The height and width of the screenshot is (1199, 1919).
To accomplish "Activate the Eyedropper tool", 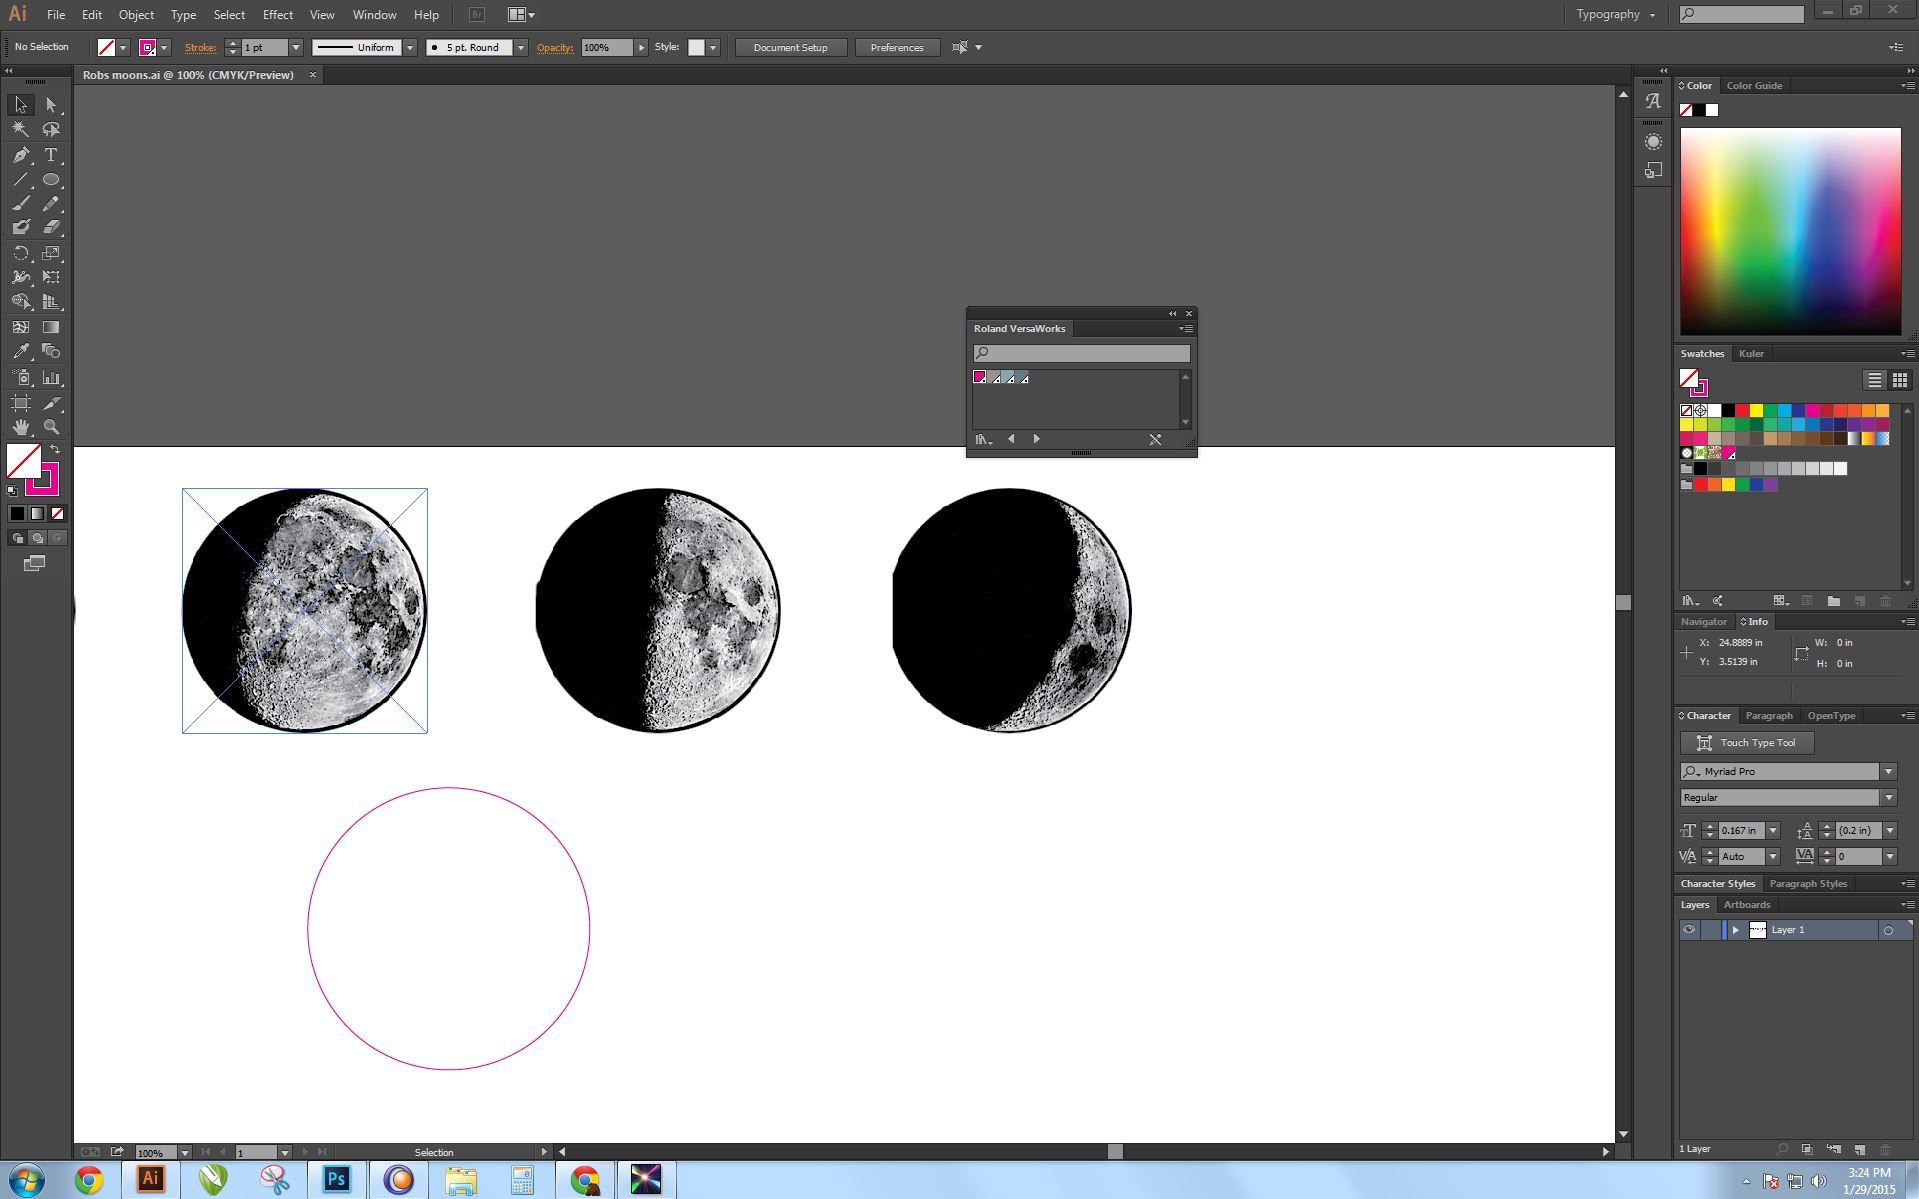I will point(21,352).
